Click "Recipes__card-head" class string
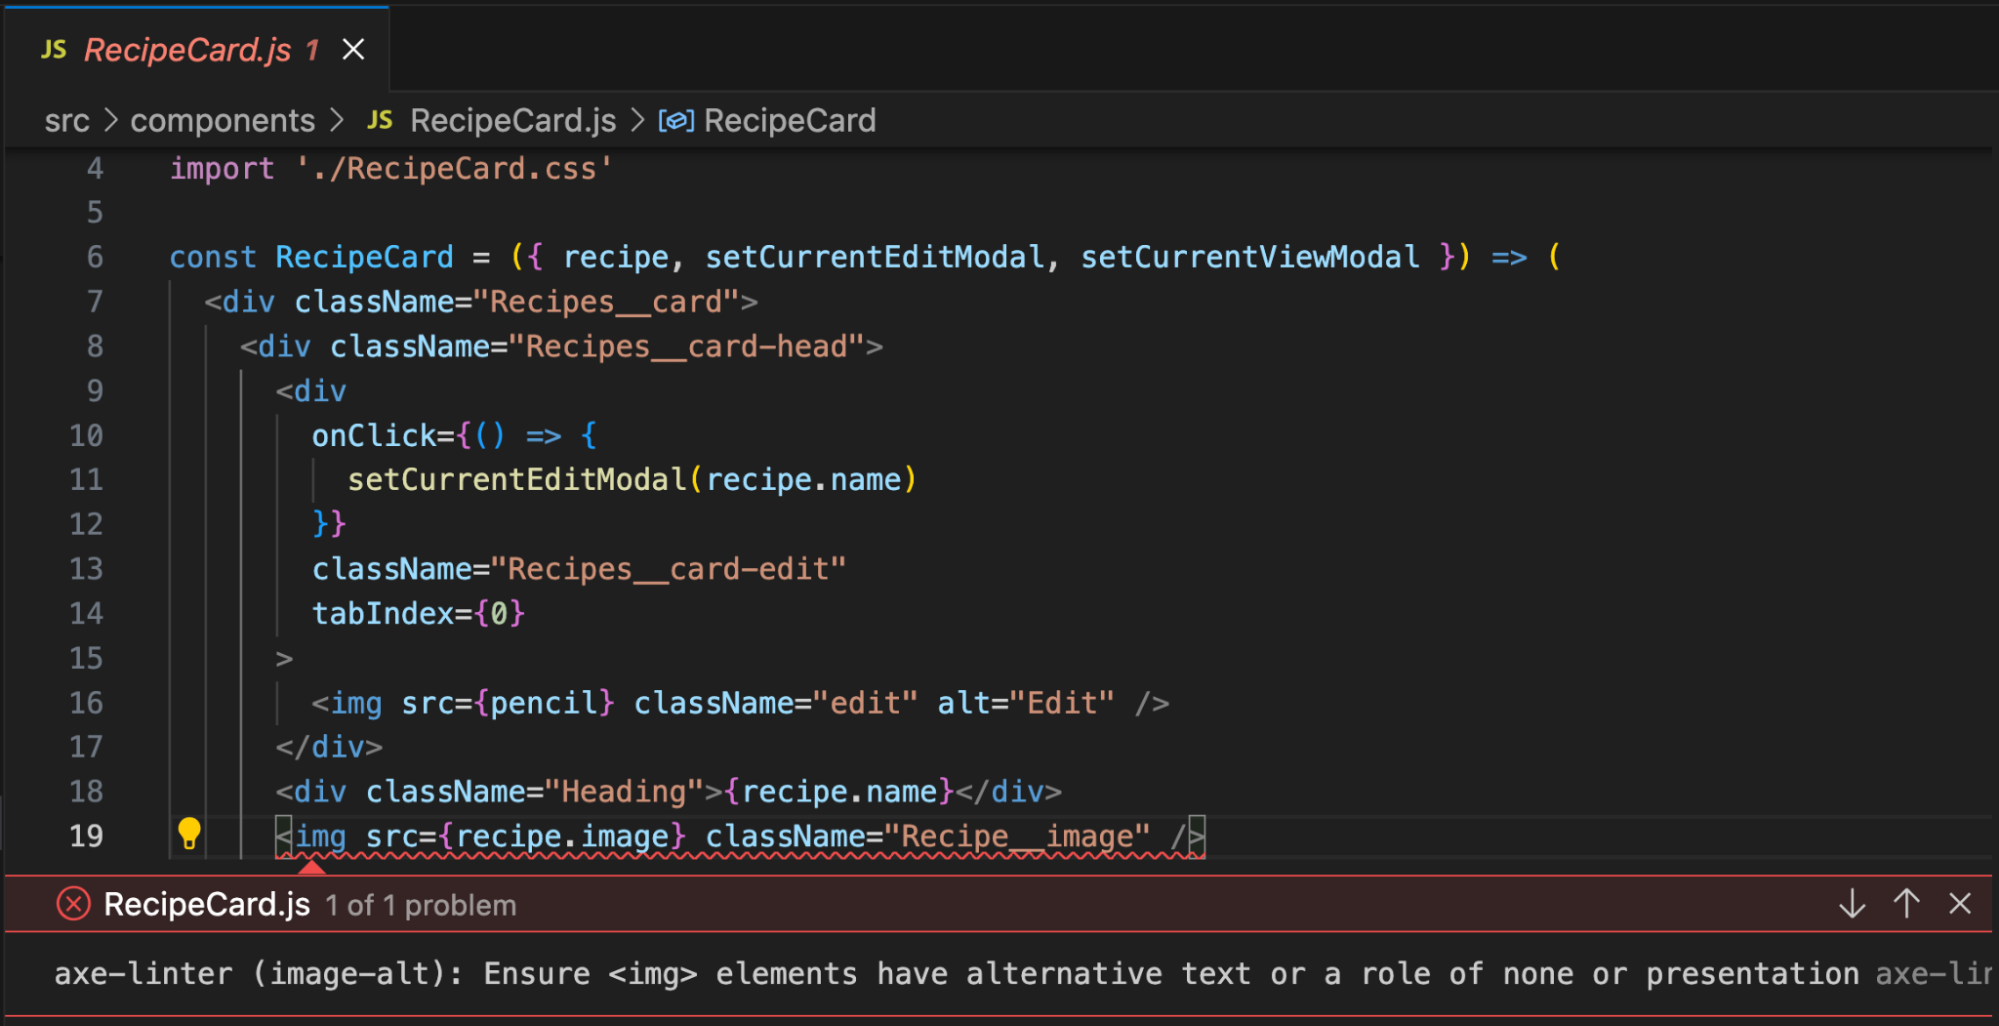 tap(686, 347)
